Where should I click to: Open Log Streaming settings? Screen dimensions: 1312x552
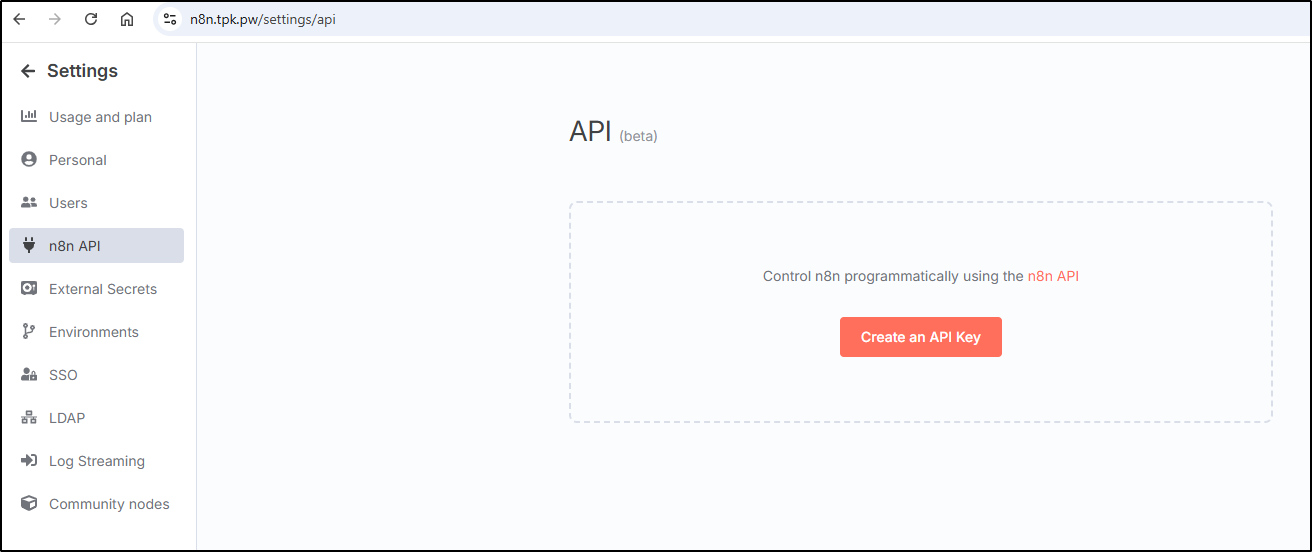pyautogui.click(x=96, y=461)
